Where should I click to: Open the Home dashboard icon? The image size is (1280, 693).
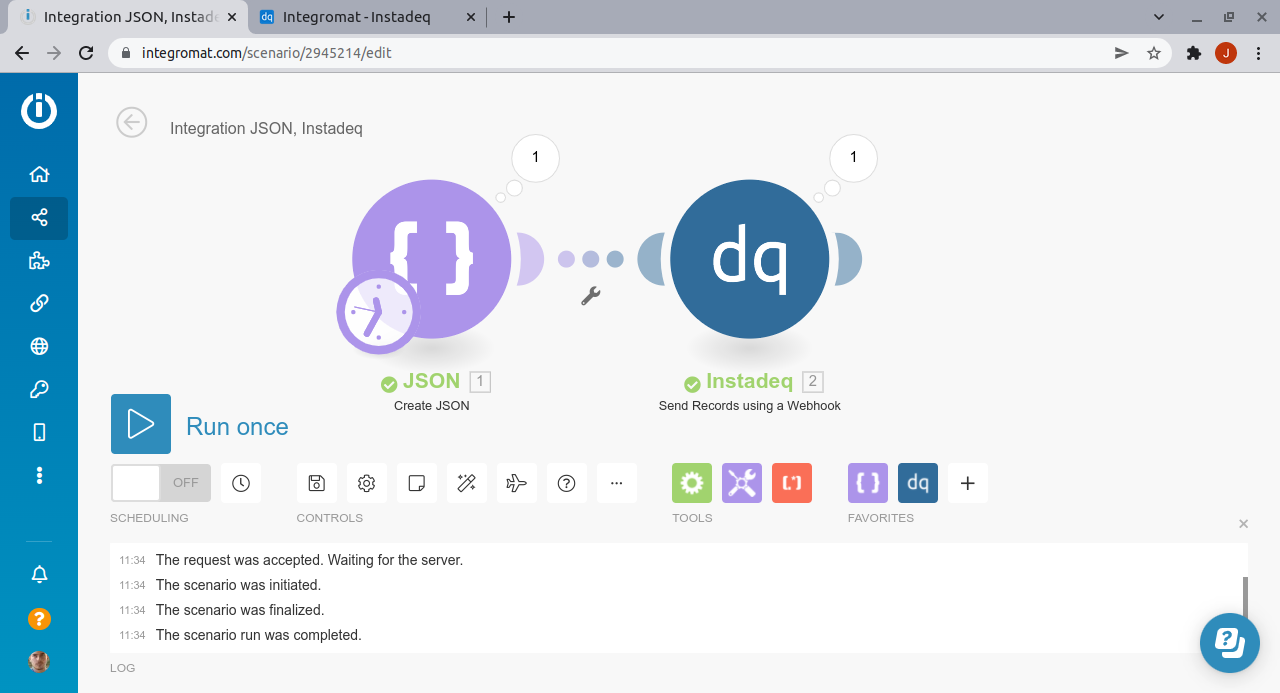pyautogui.click(x=39, y=174)
